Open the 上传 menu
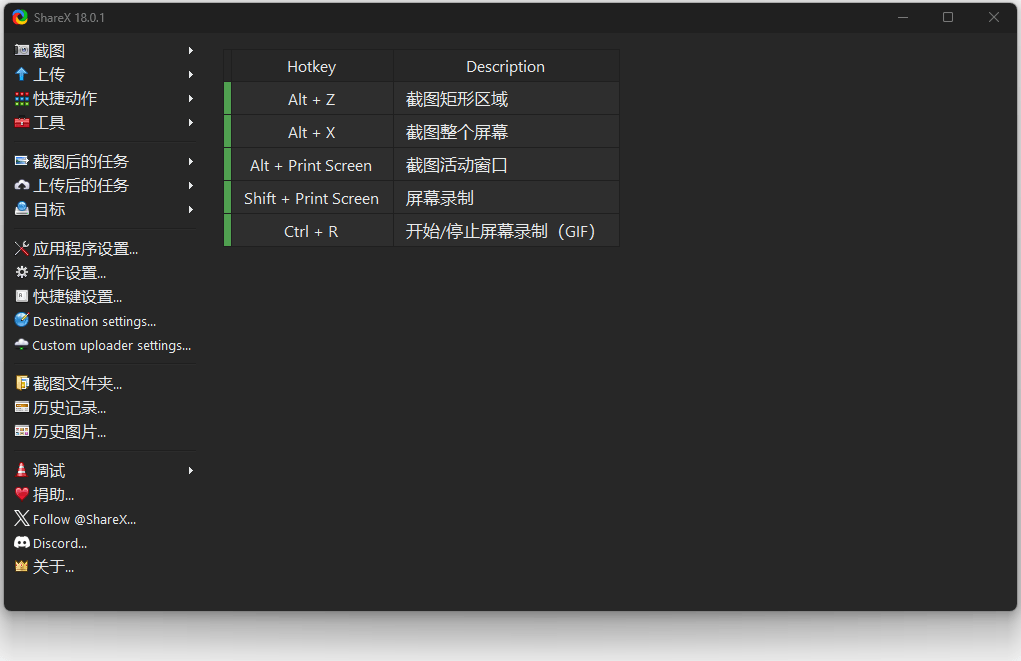 point(104,75)
